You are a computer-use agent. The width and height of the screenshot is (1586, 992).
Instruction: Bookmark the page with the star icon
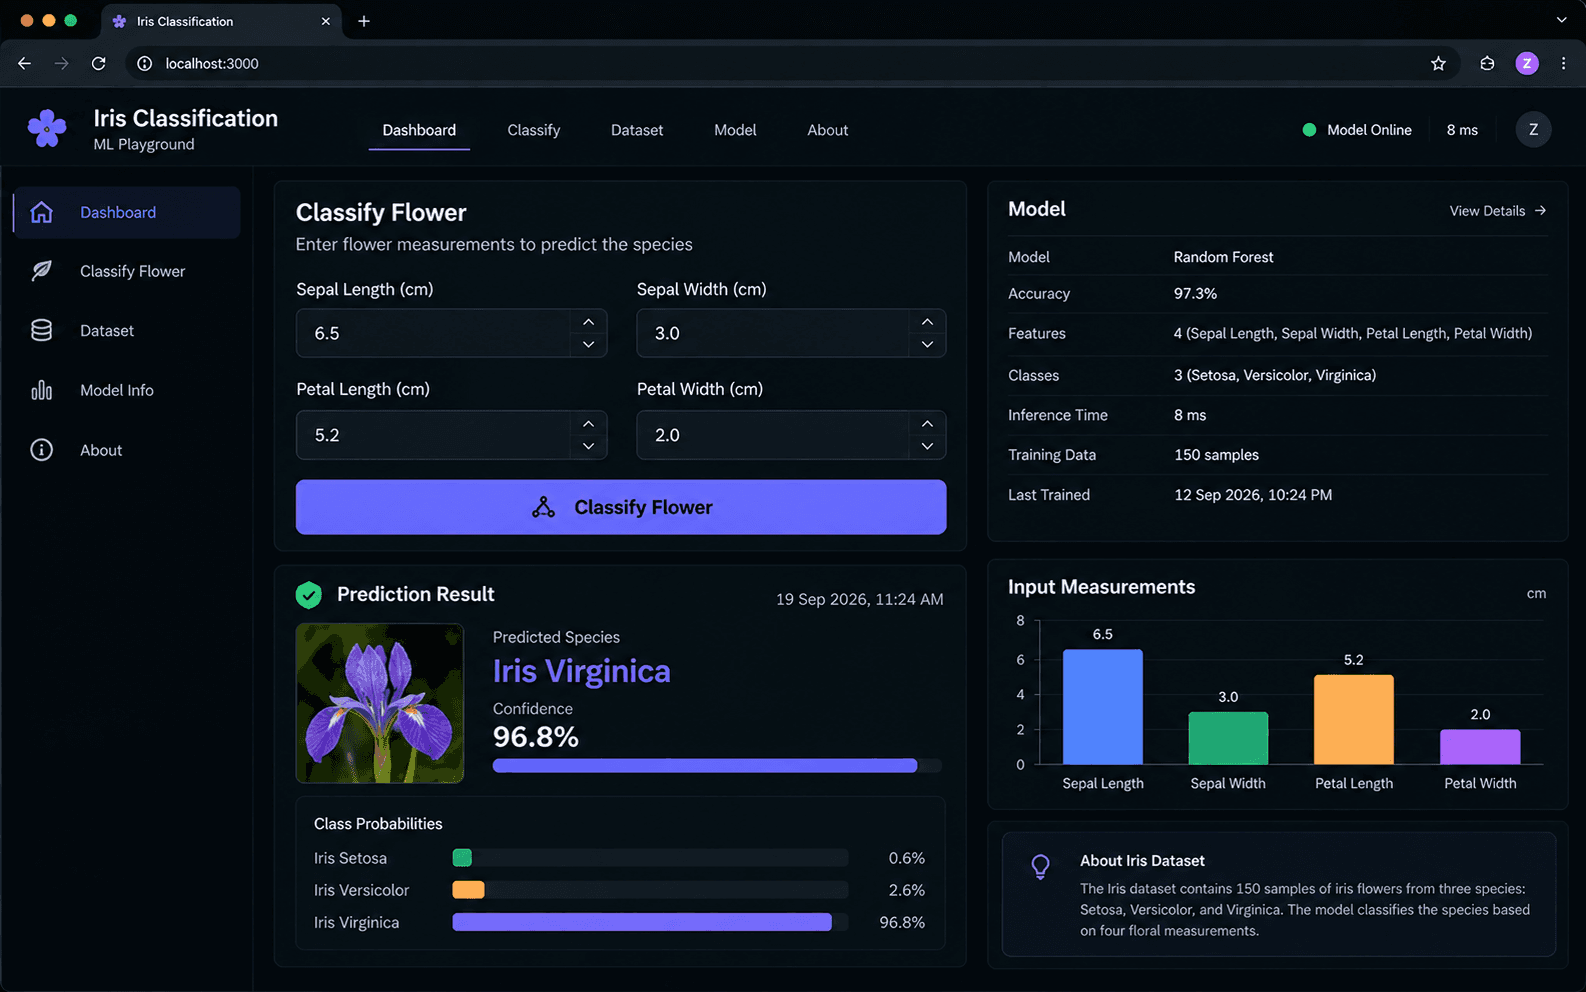tap(1438, 63)
